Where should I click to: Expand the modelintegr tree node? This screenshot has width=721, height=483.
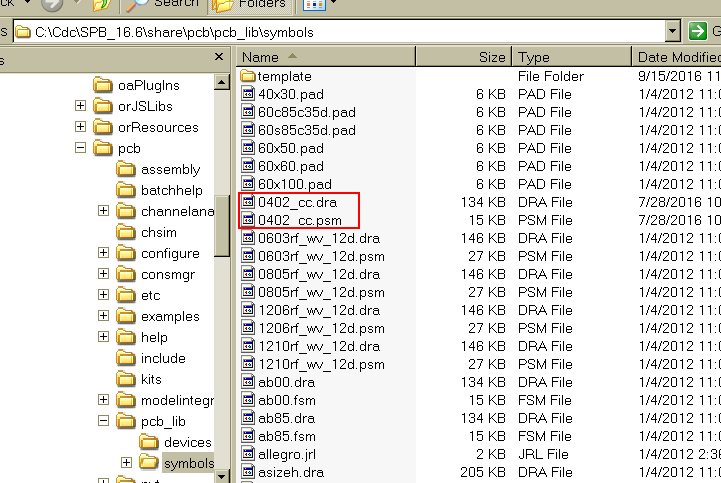coord(103,400)
